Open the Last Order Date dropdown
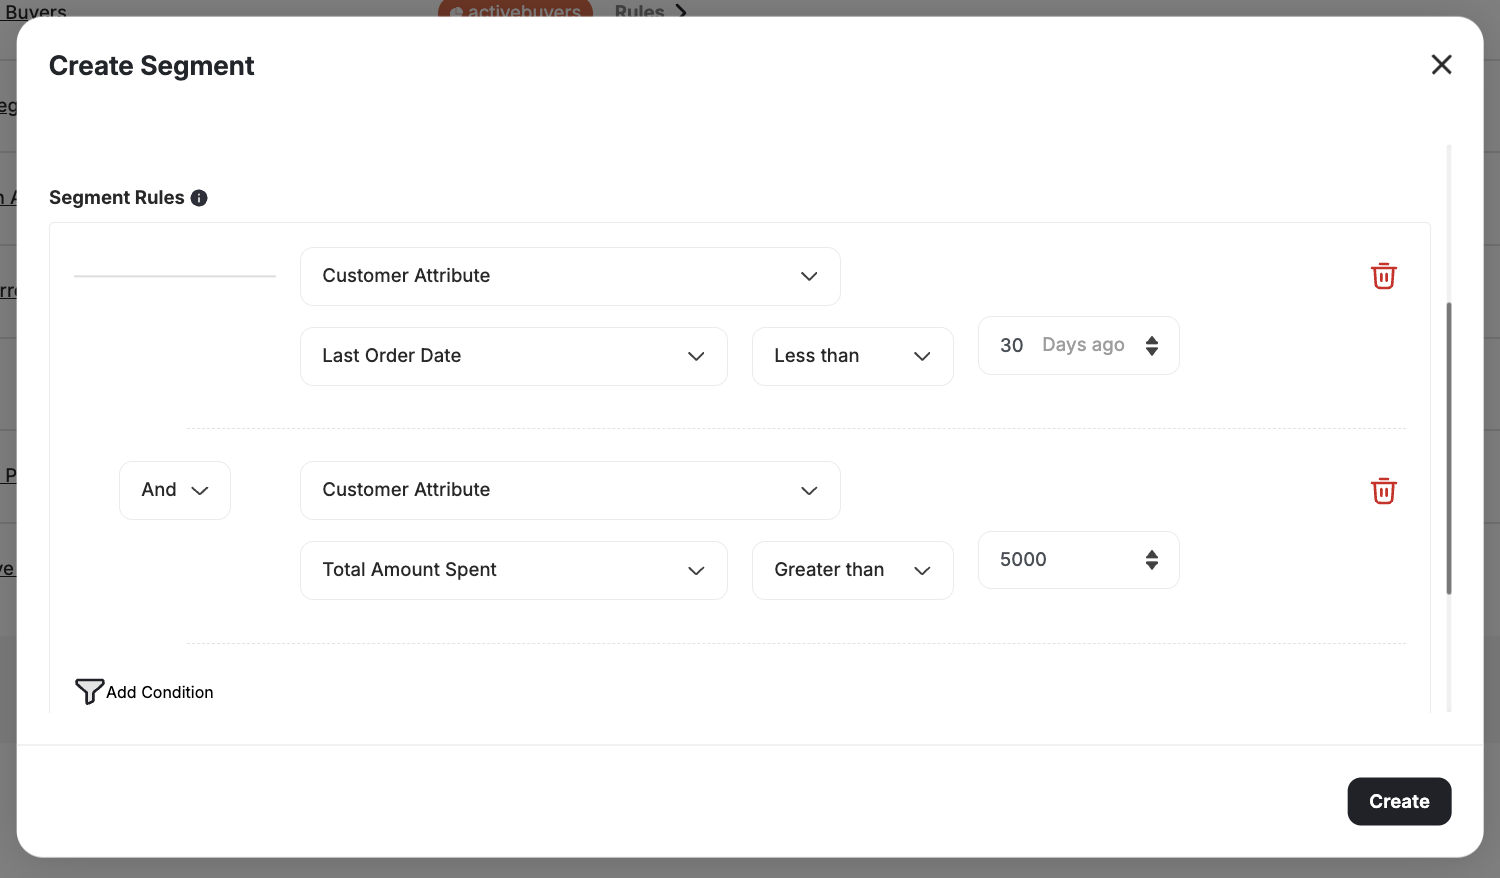 514,356
